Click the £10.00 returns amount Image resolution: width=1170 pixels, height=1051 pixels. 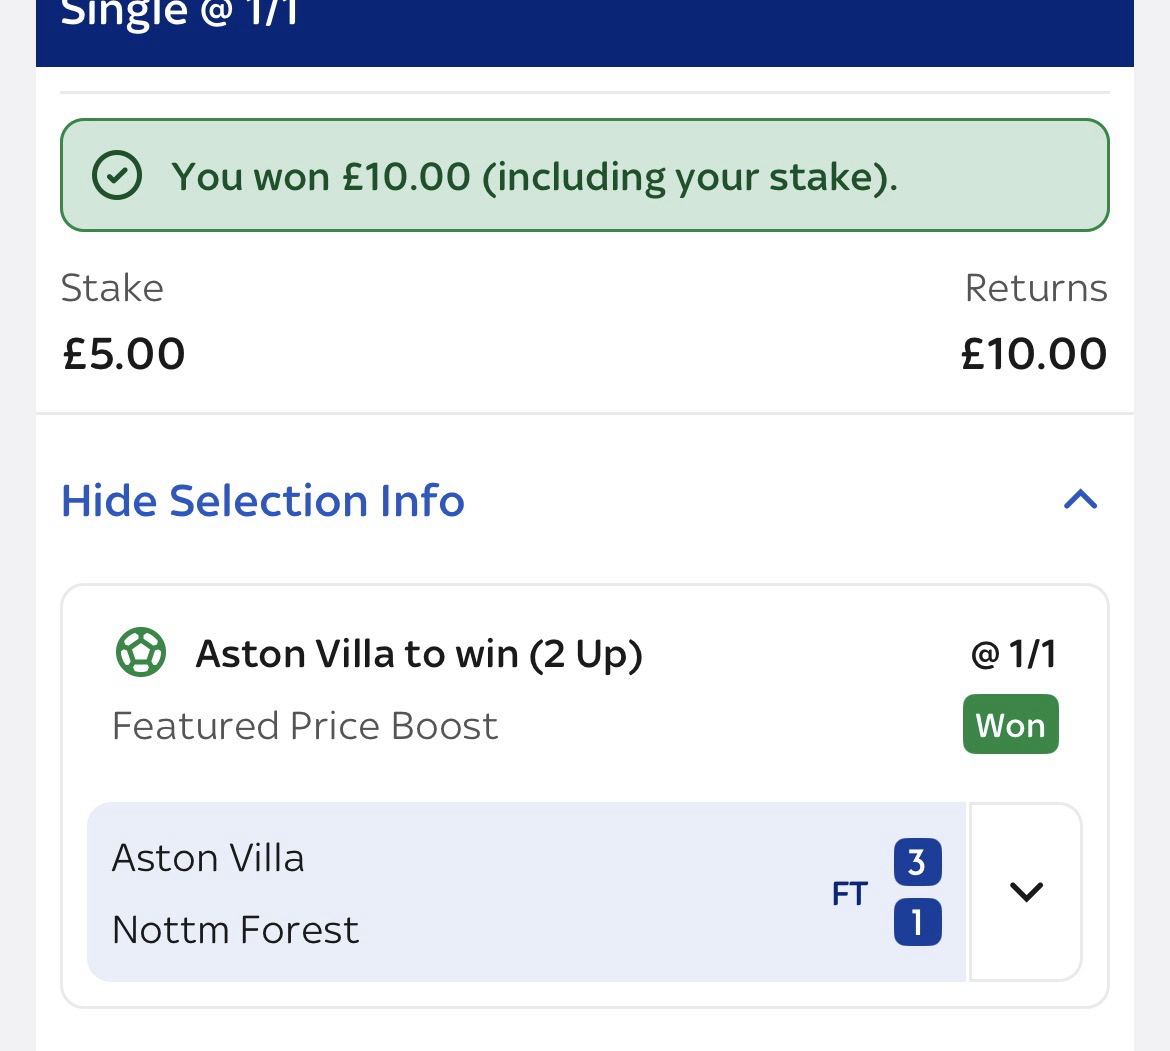[1033, 354]
